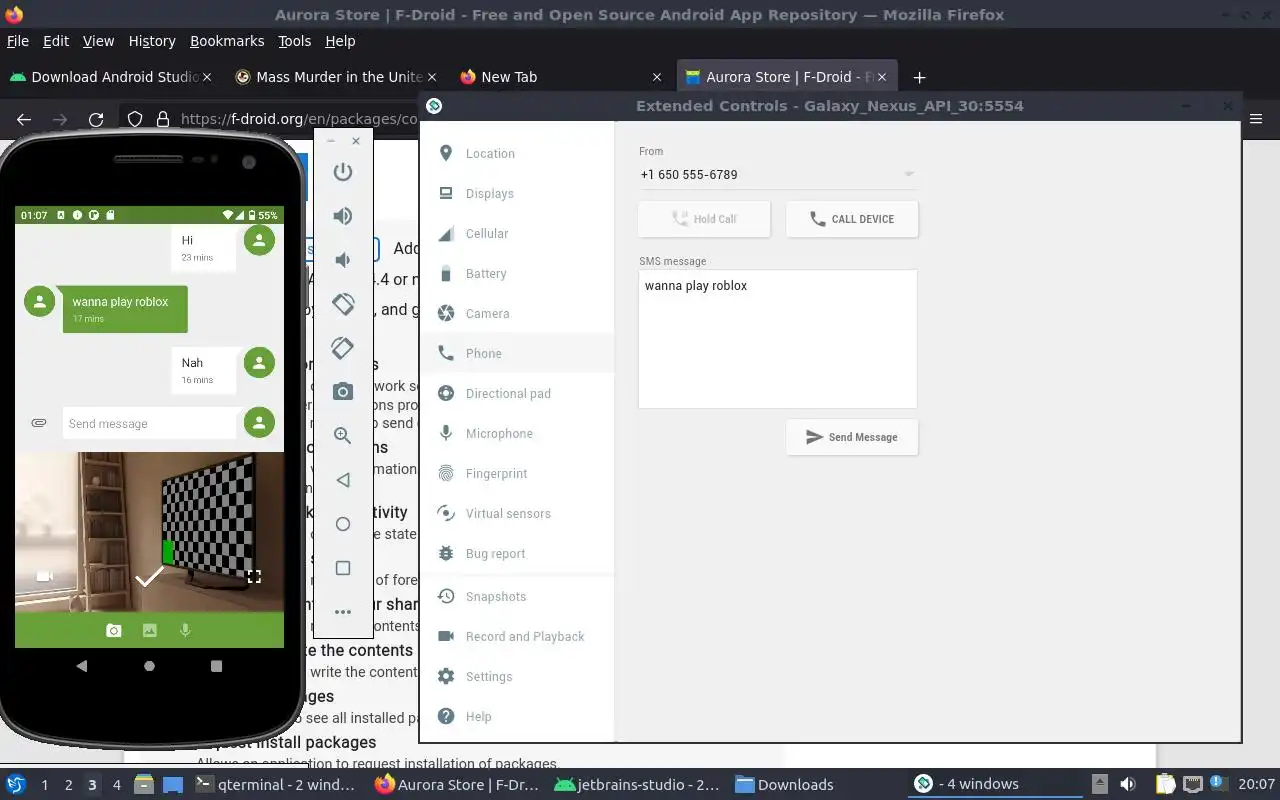1280x800 pixels.
Task: Open Microphone section in Extended Controls
Action: 517,433
